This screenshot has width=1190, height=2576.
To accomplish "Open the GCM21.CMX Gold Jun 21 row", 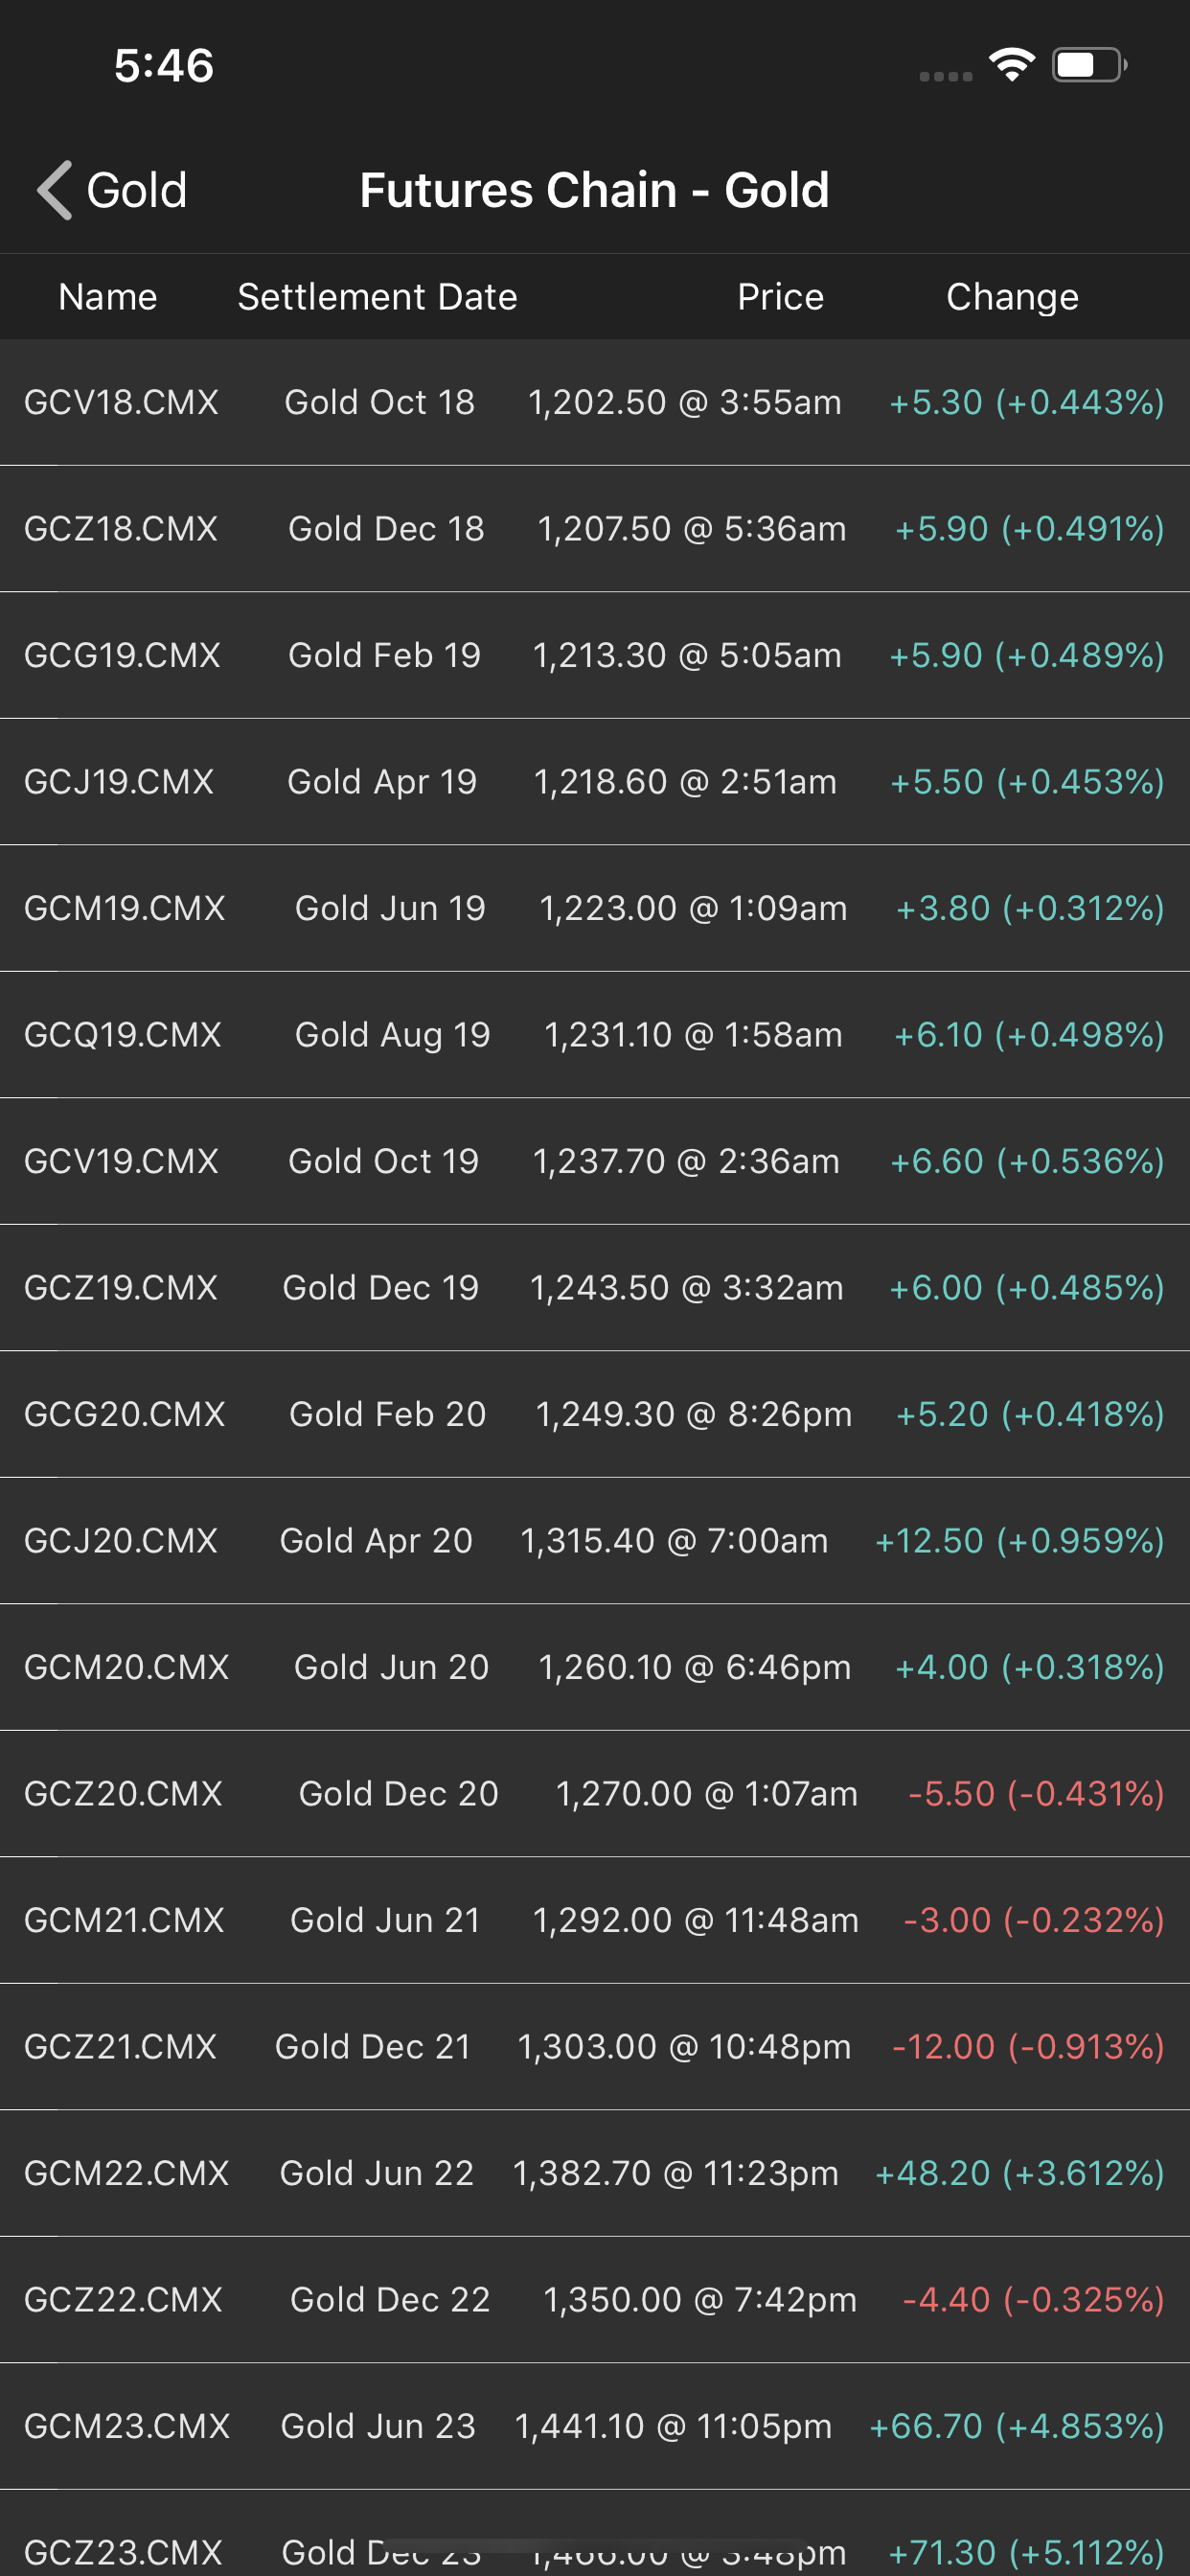I will pos(595,1920).
